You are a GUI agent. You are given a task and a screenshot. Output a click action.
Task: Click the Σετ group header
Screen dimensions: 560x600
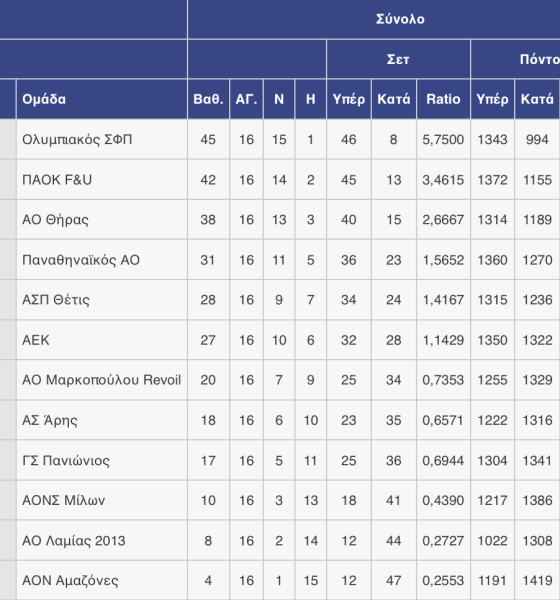(398, 59)
